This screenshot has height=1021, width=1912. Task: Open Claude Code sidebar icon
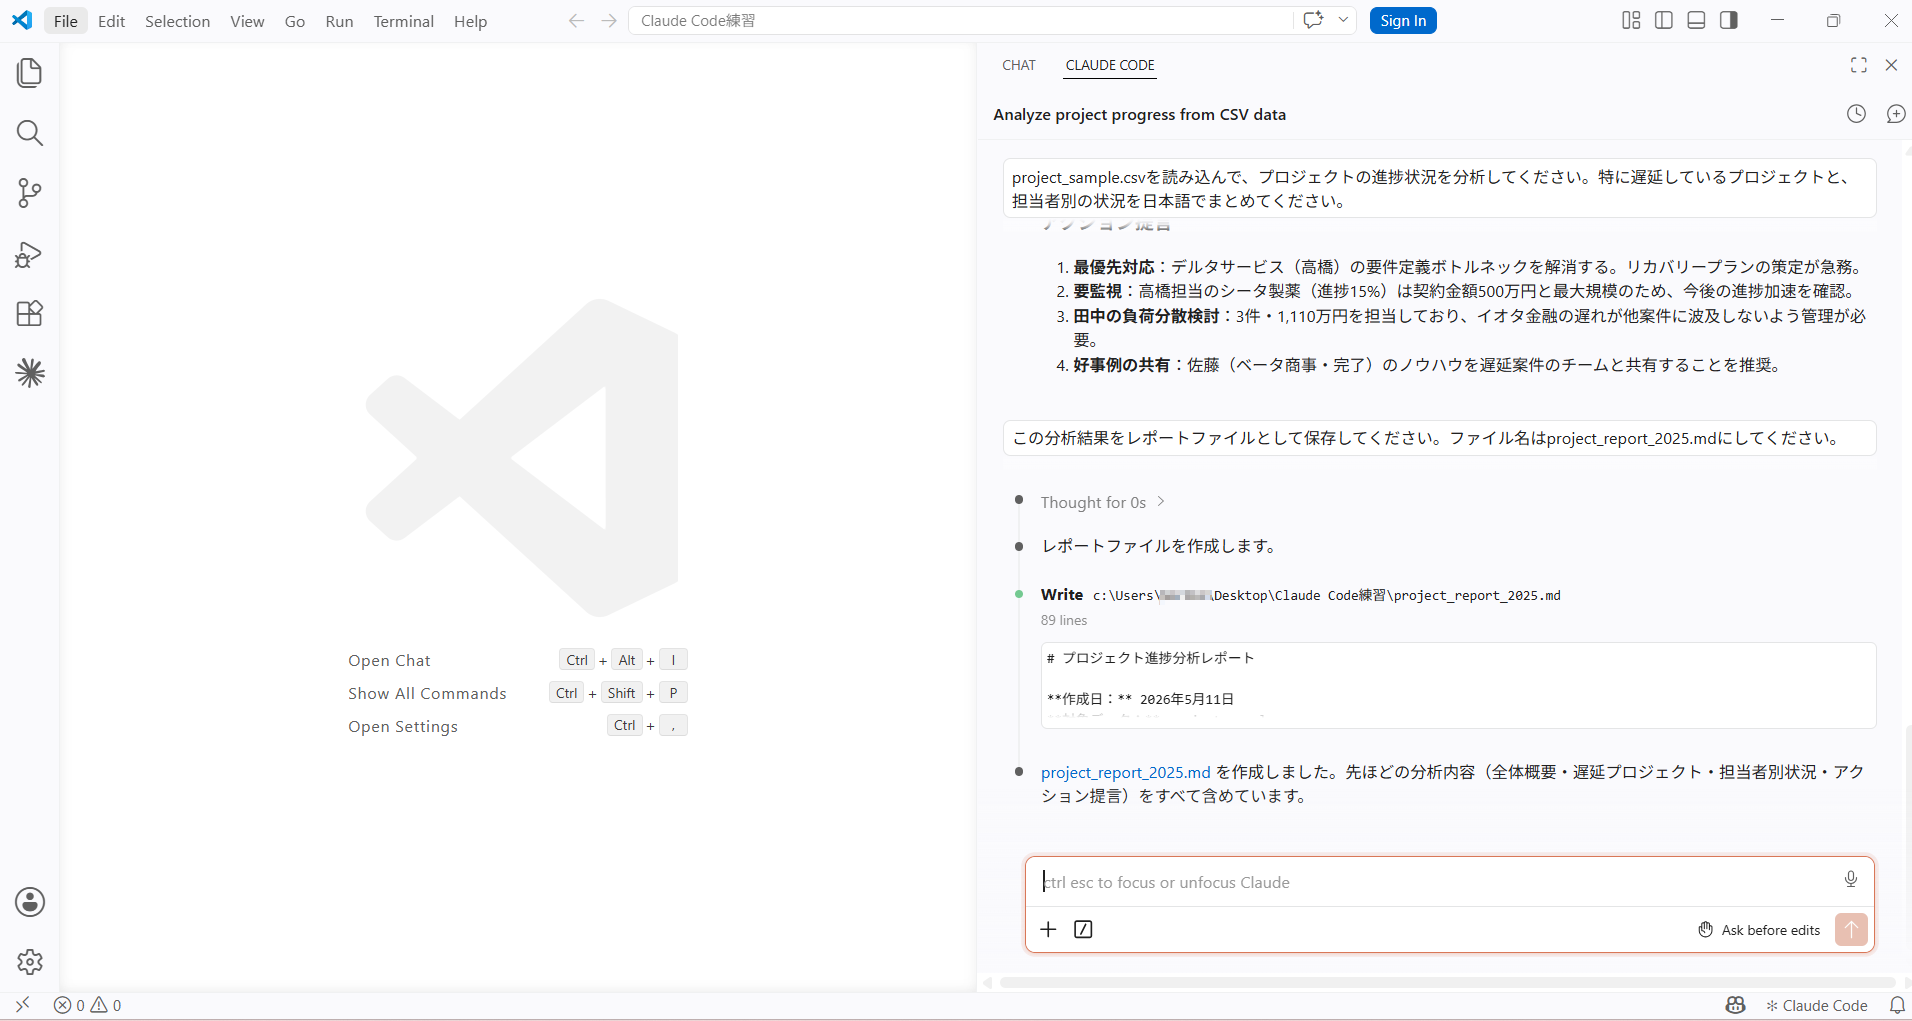tap(30, 373)
